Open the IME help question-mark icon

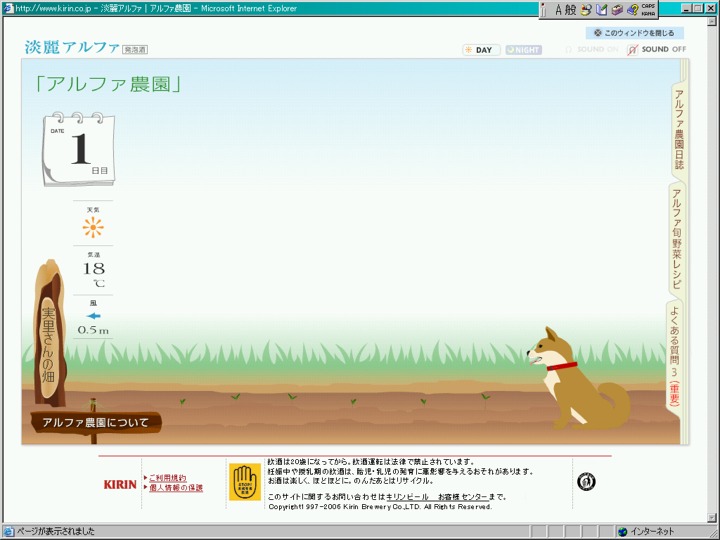point(633,10)
